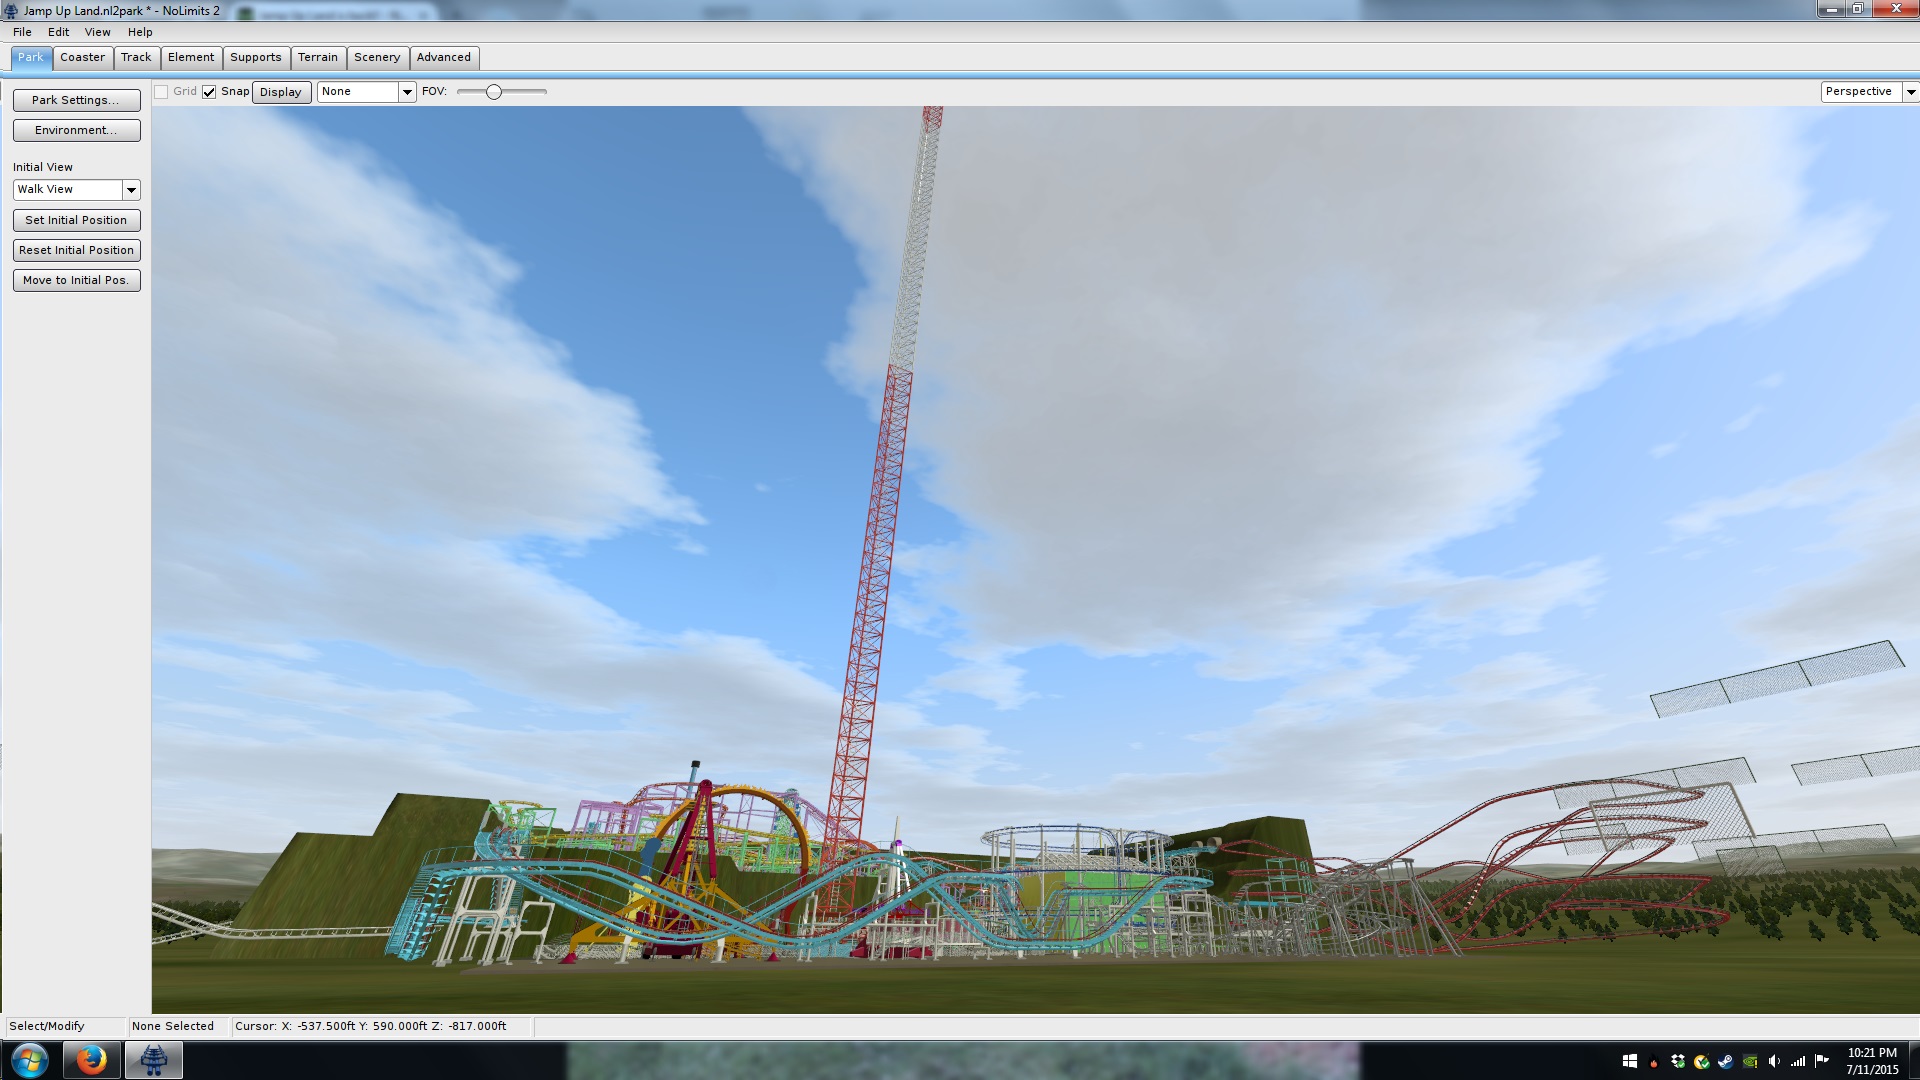Click the FOV slider handle
Viewport: 1920px width, 1080px height.
point(493,92)
